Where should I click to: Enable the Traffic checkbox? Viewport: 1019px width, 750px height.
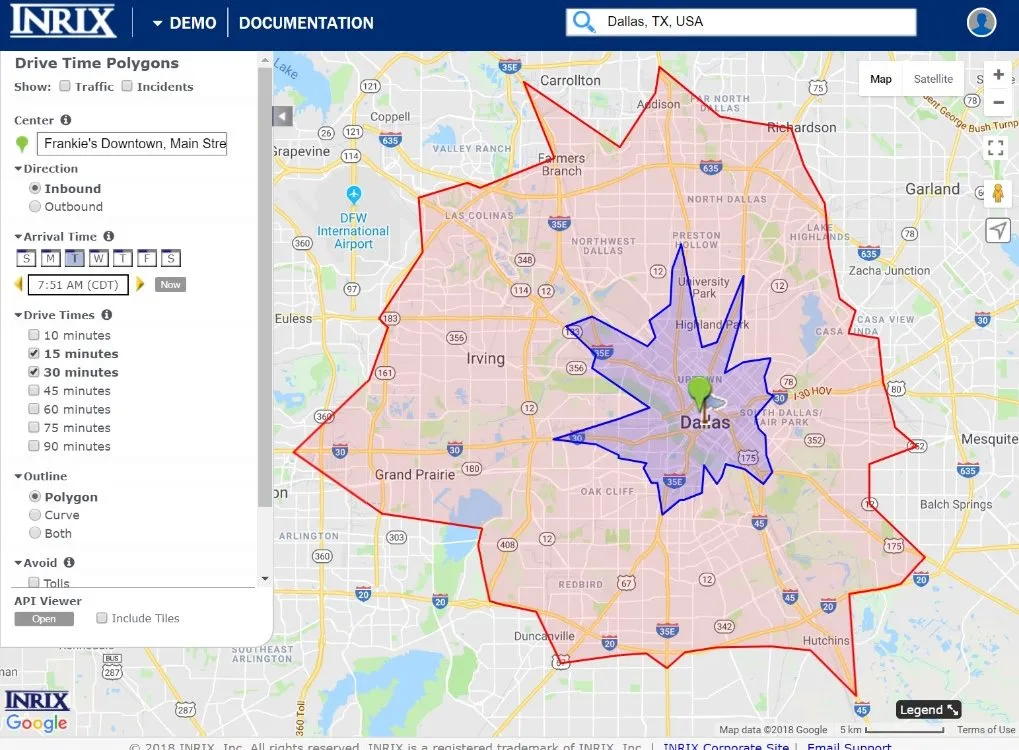coord(65,86)
